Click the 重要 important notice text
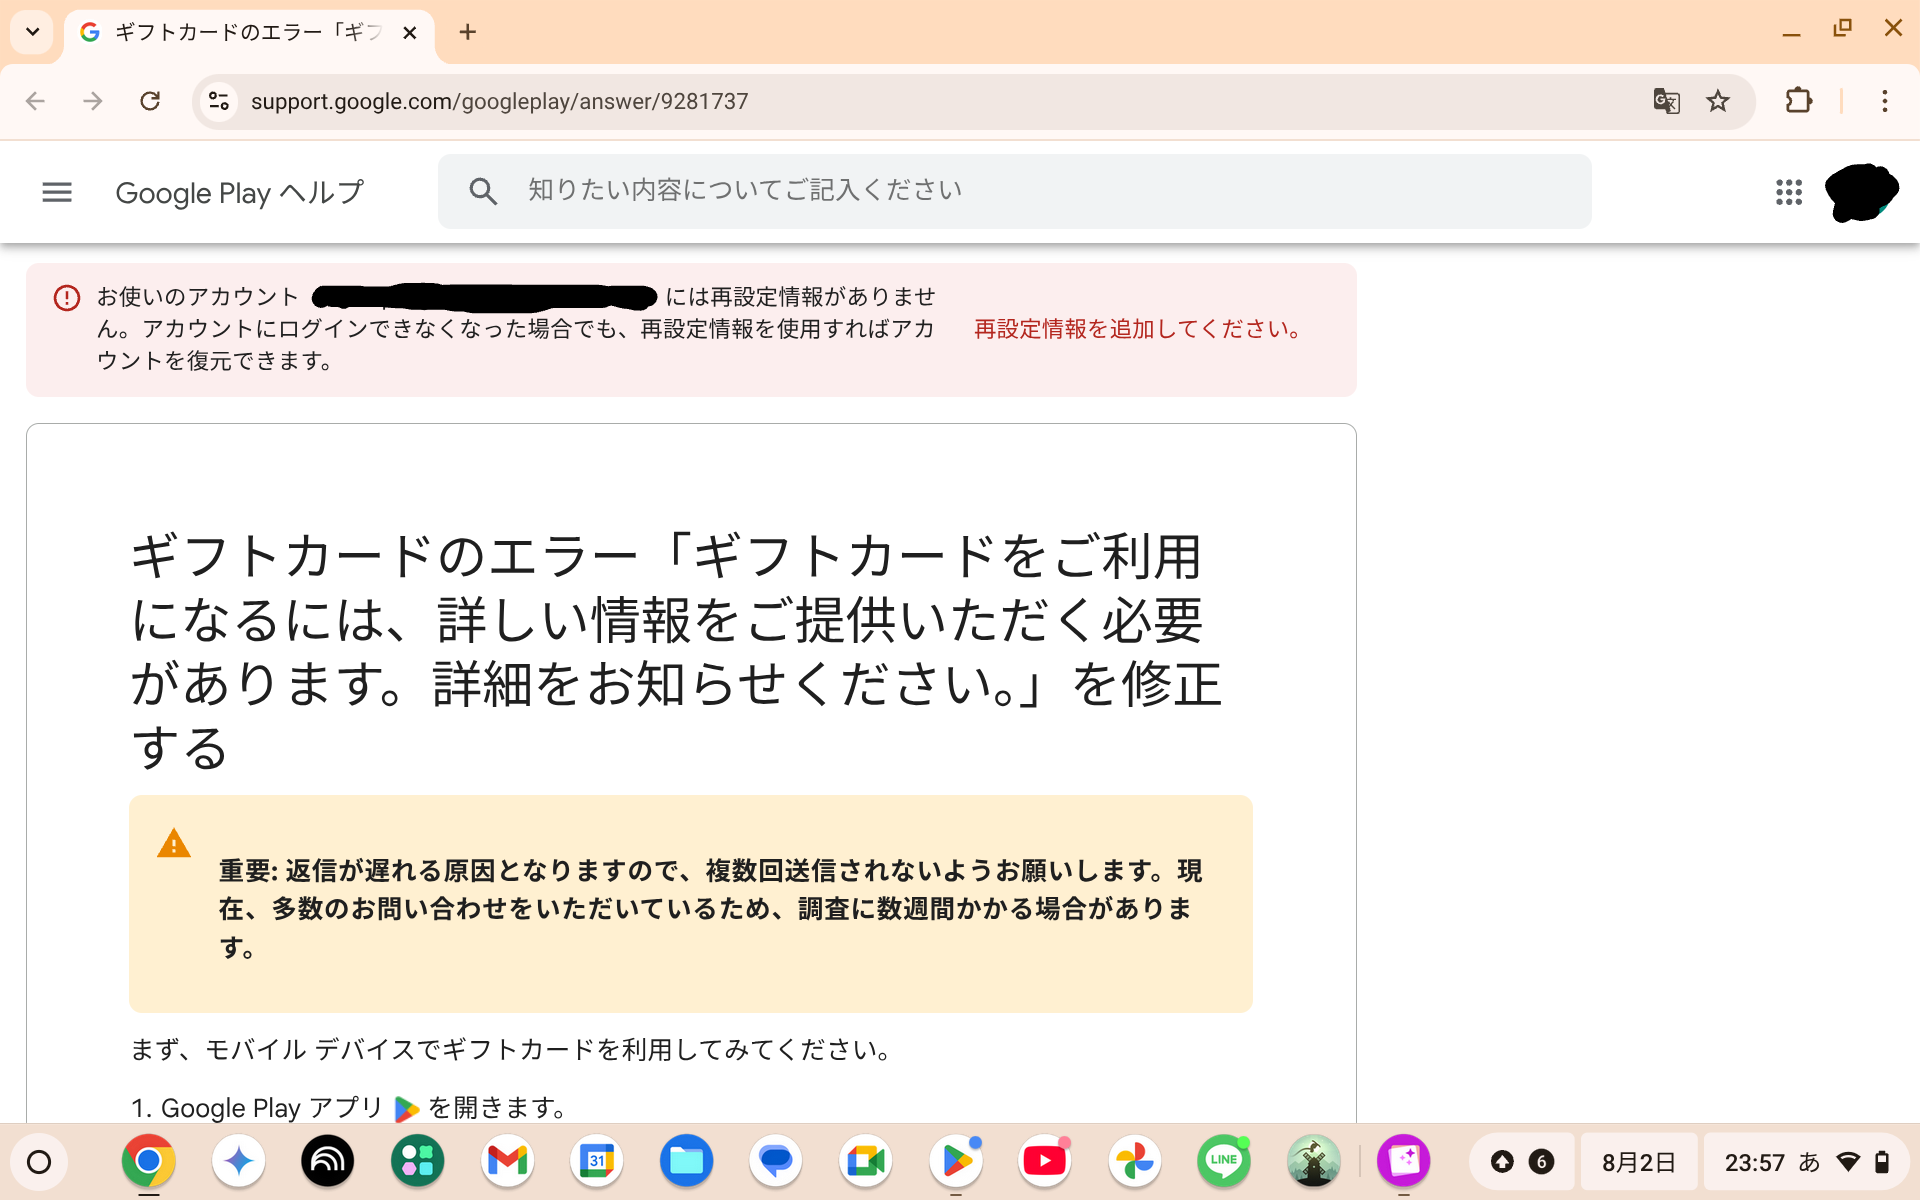Viewport: 1920px width, 1200px height. tap(711, 908)
